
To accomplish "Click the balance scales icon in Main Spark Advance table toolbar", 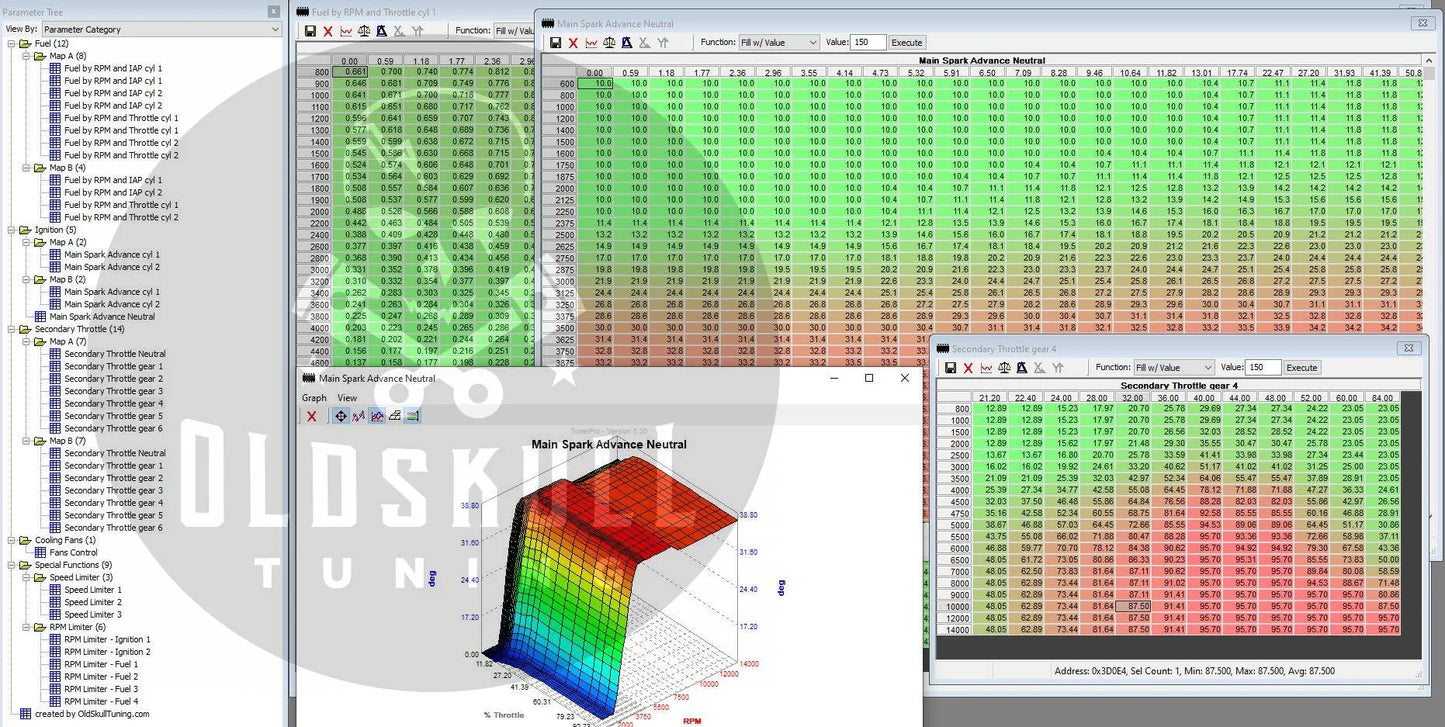I will (x=609, y=43).
